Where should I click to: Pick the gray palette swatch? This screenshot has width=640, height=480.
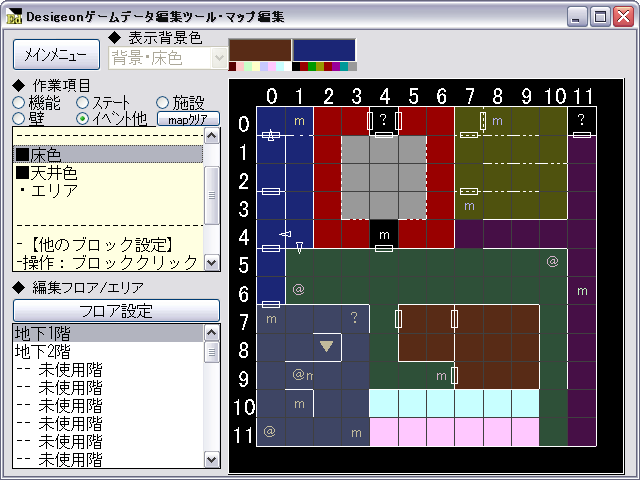click(x=353, y=67)
